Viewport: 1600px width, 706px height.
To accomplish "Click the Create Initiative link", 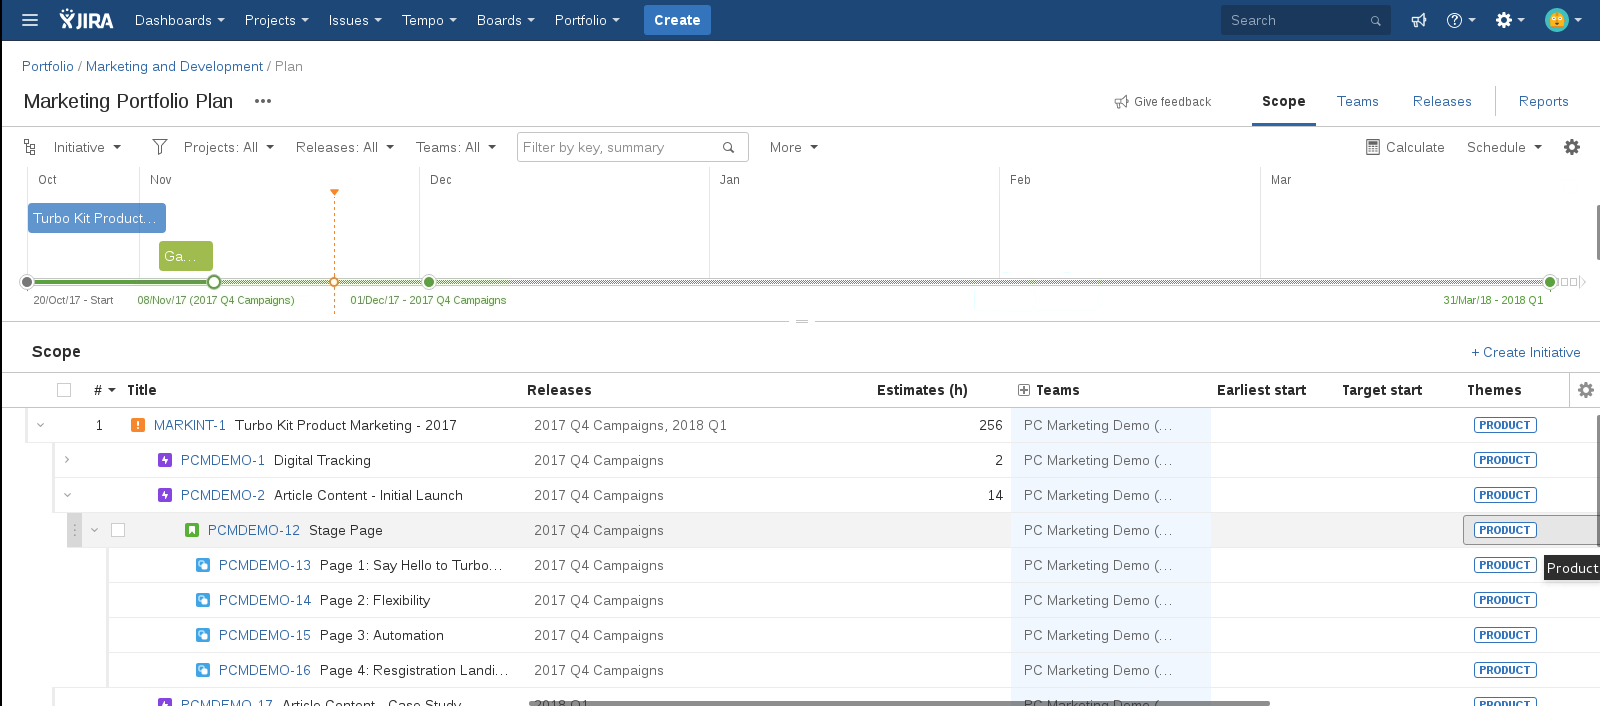I will click(x=1526, y=352).
